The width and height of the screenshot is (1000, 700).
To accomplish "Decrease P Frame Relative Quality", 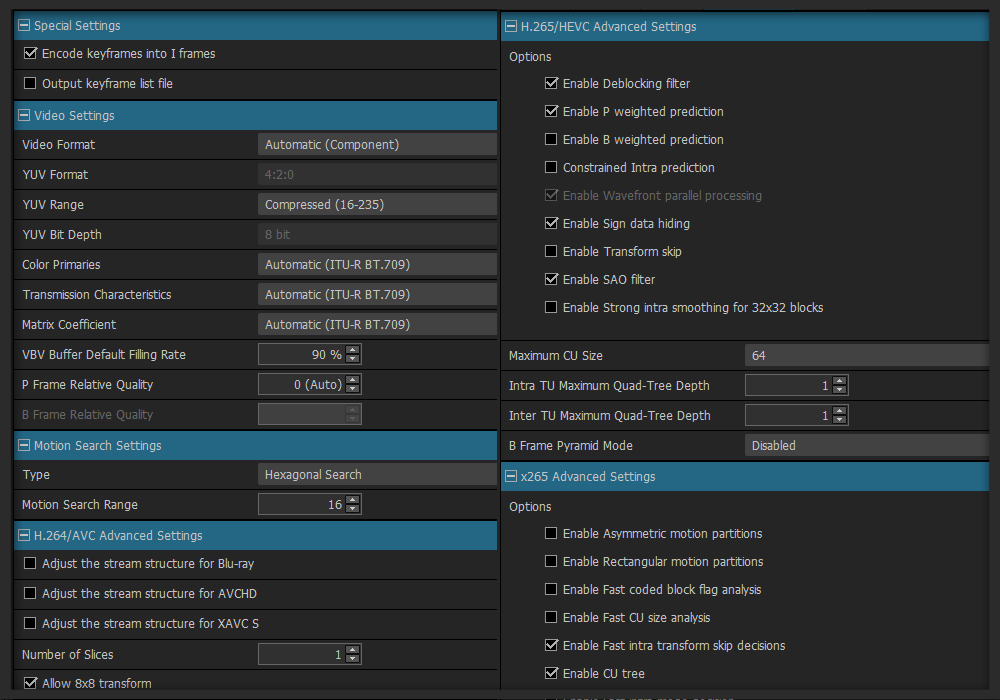I will (x=353, y=389).
